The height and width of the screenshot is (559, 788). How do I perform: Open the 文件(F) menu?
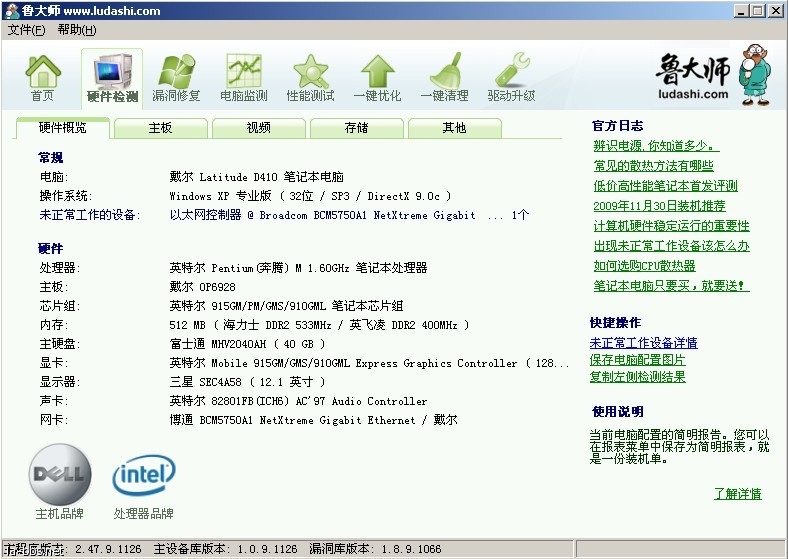coord(26,30)
